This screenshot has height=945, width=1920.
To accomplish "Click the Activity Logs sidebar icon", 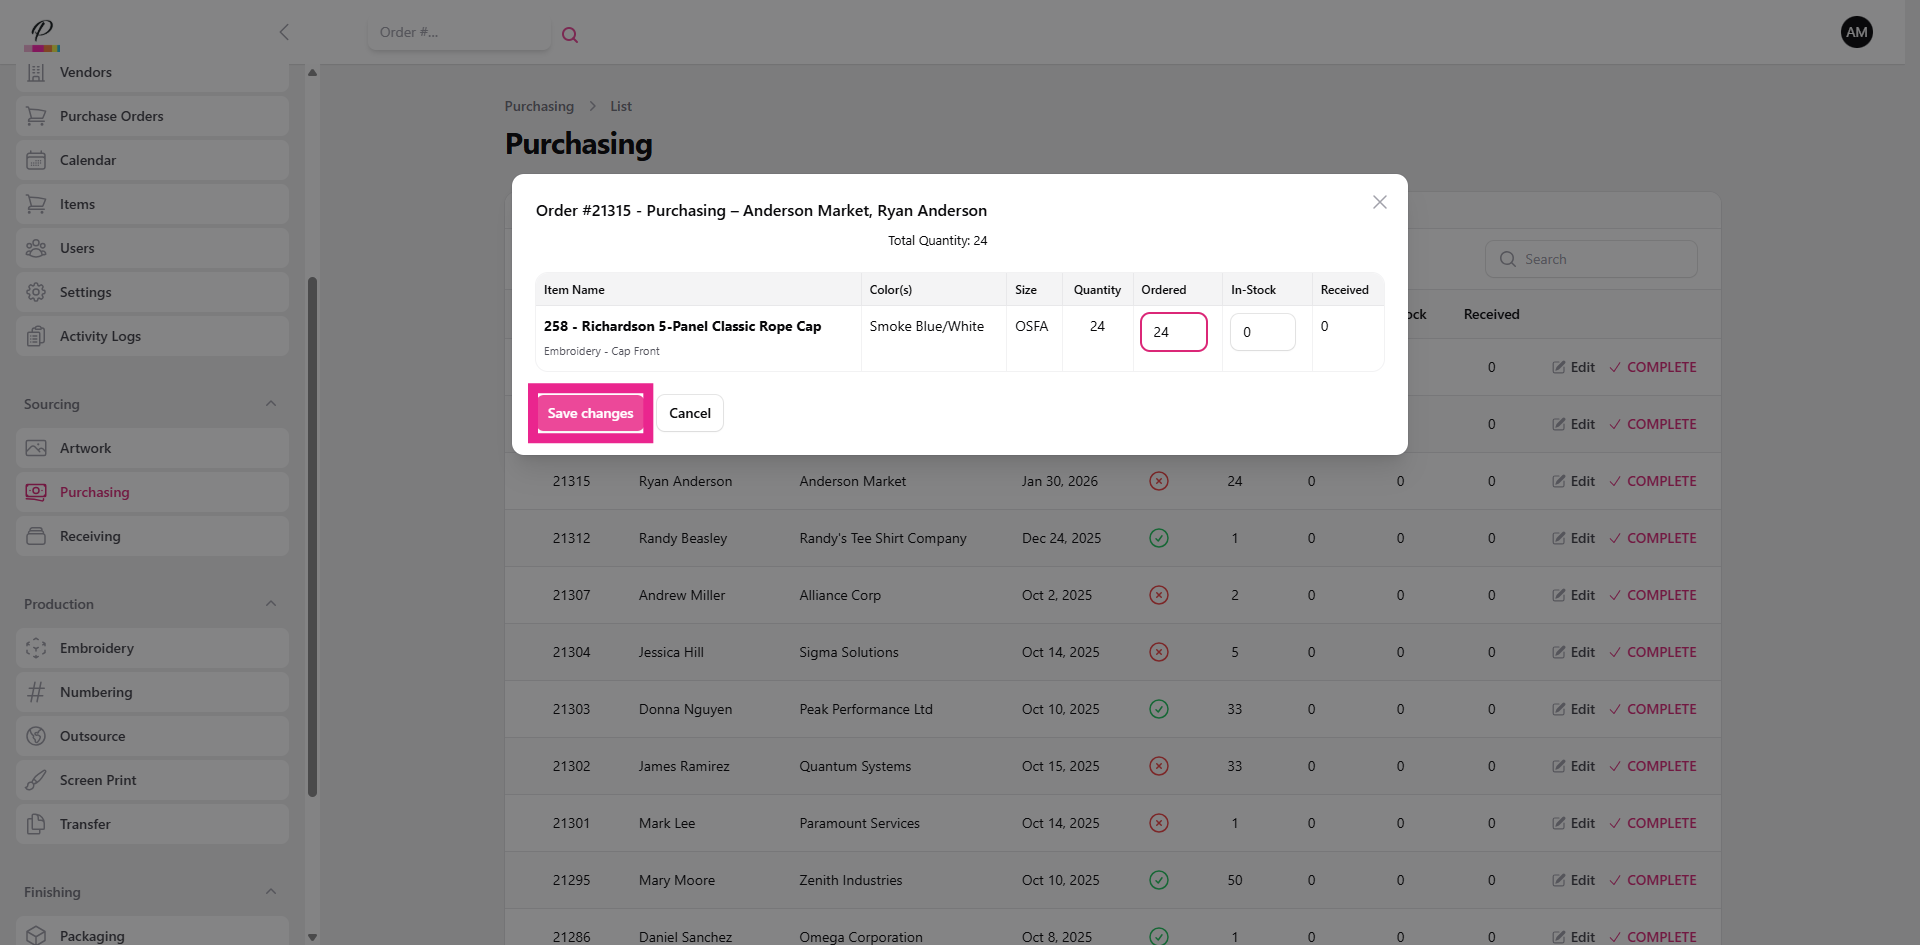I will pyautogui.click(x=36, y=336).
